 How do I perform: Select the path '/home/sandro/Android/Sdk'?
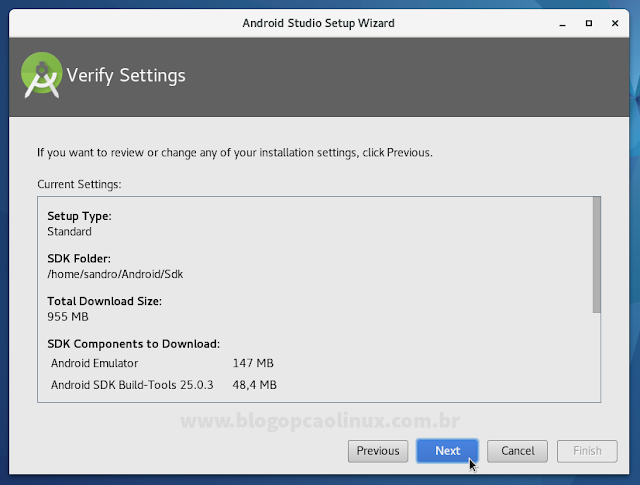coord(115,274)
